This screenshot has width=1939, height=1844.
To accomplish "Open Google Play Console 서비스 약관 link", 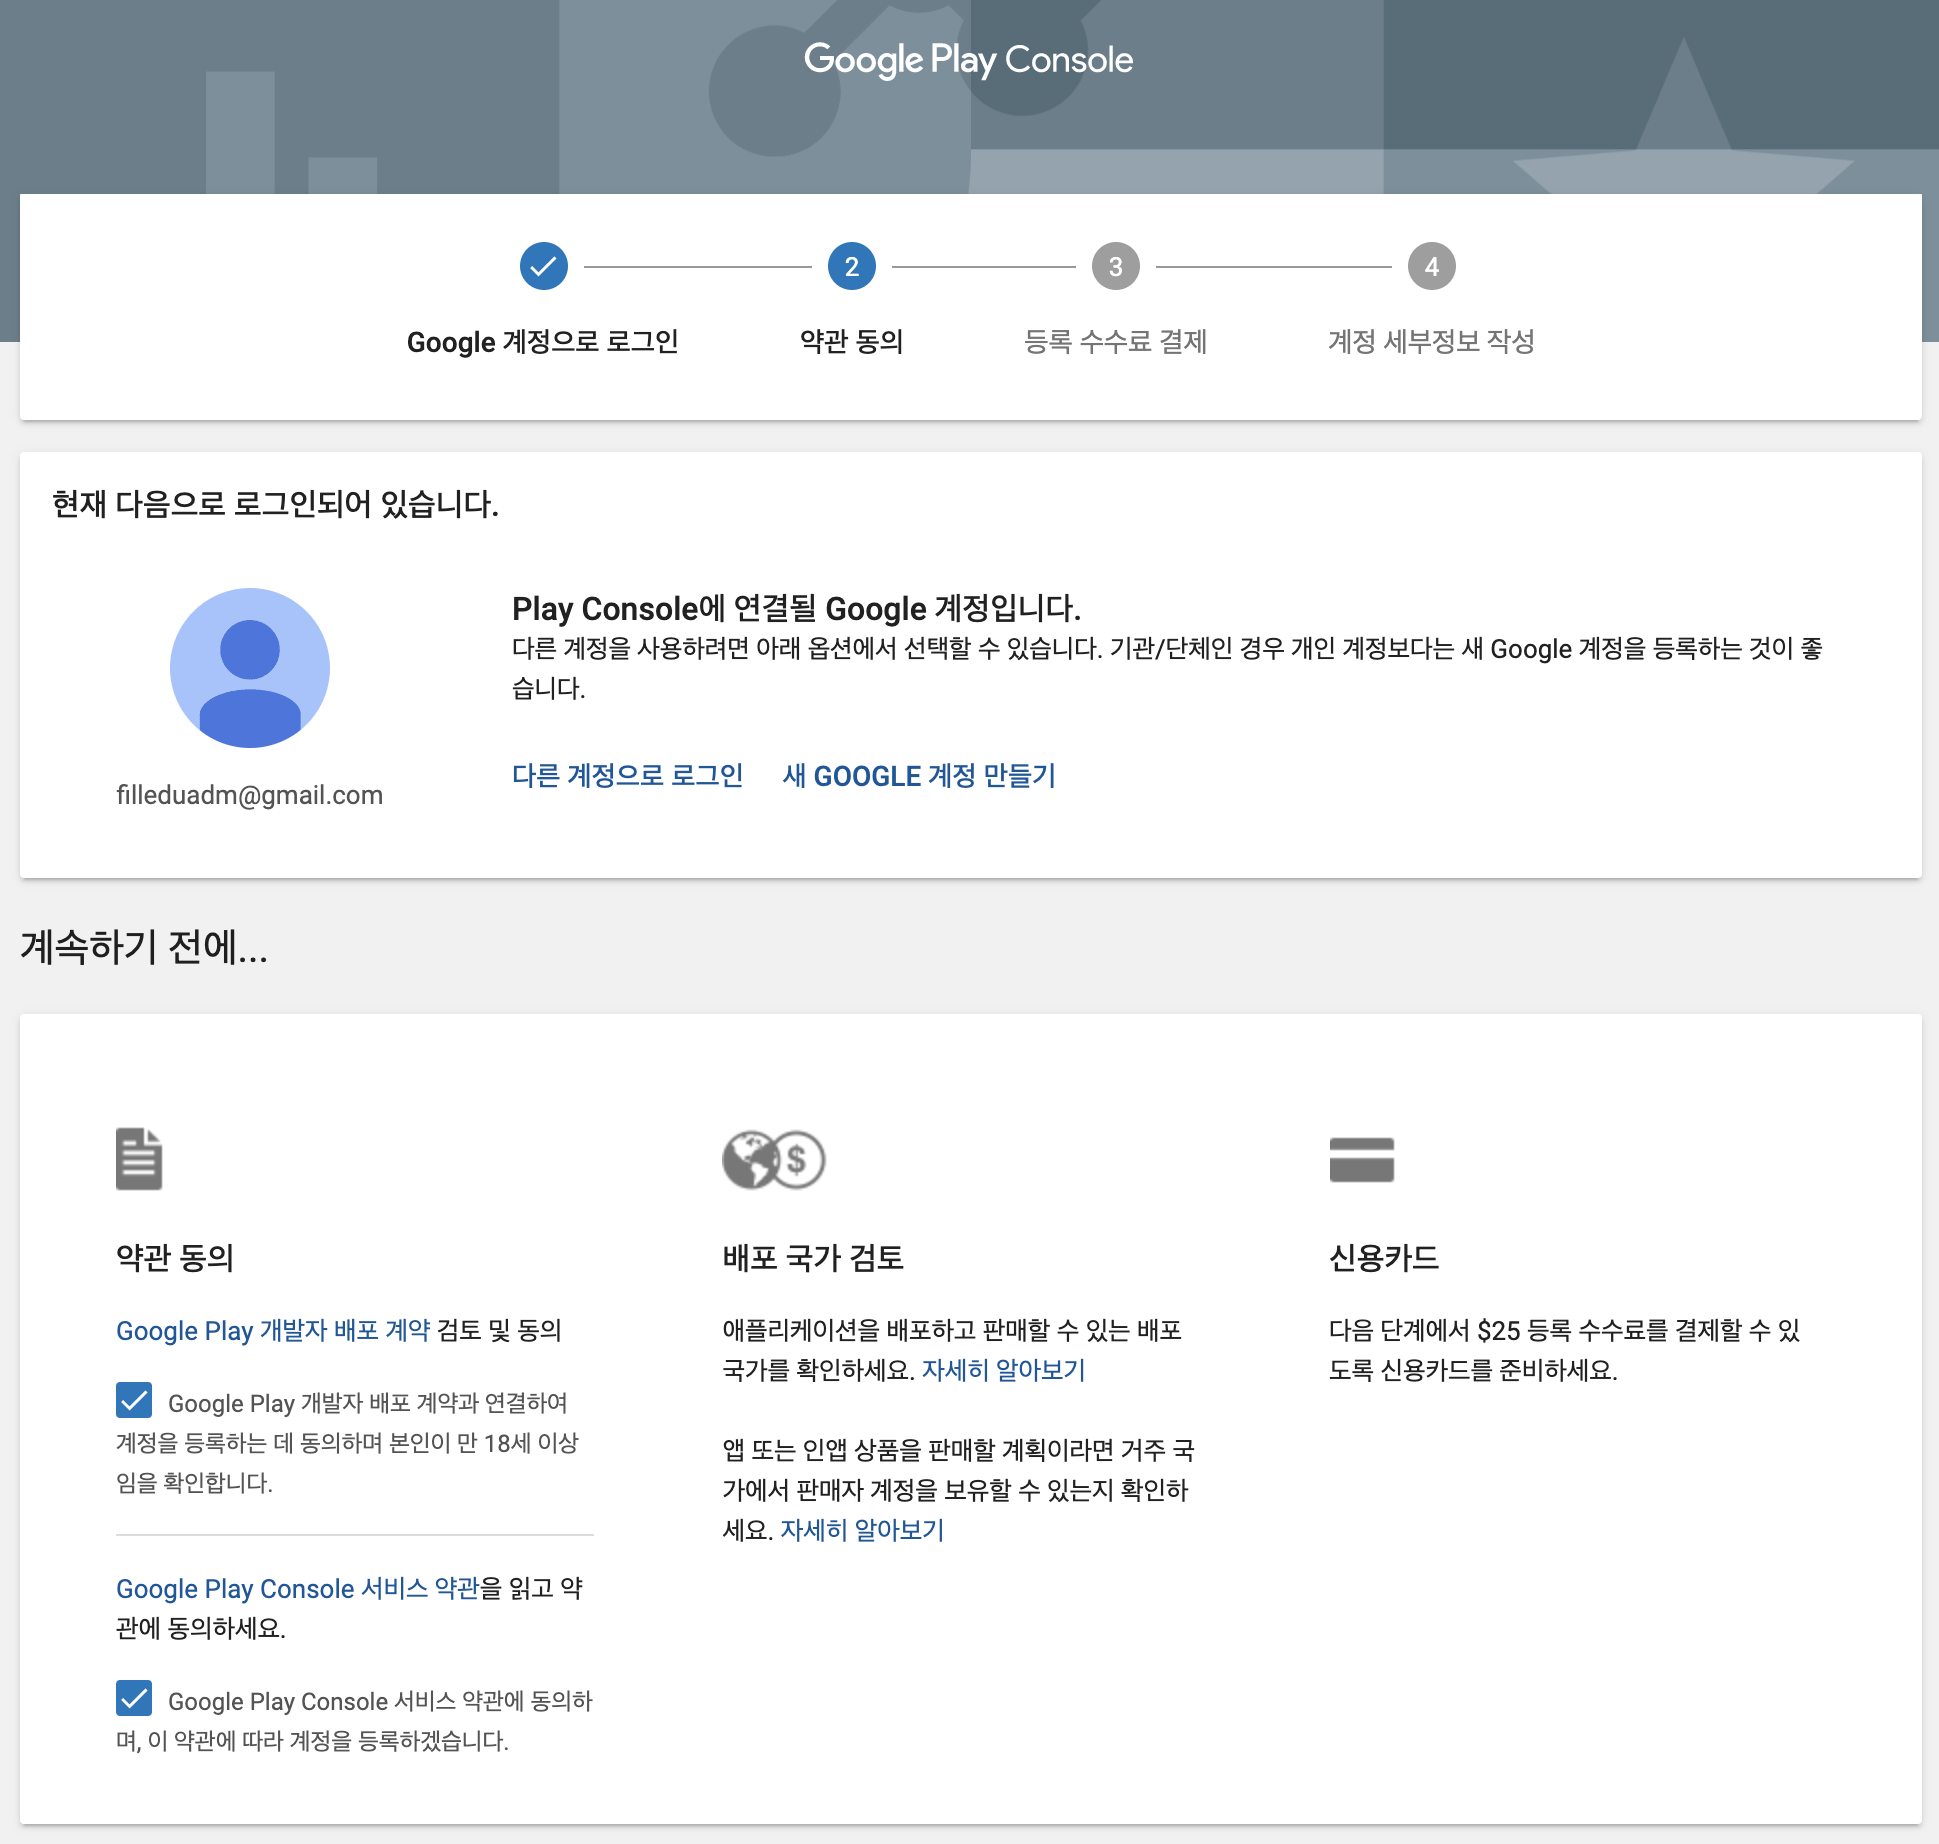I will coord(298,1588).
